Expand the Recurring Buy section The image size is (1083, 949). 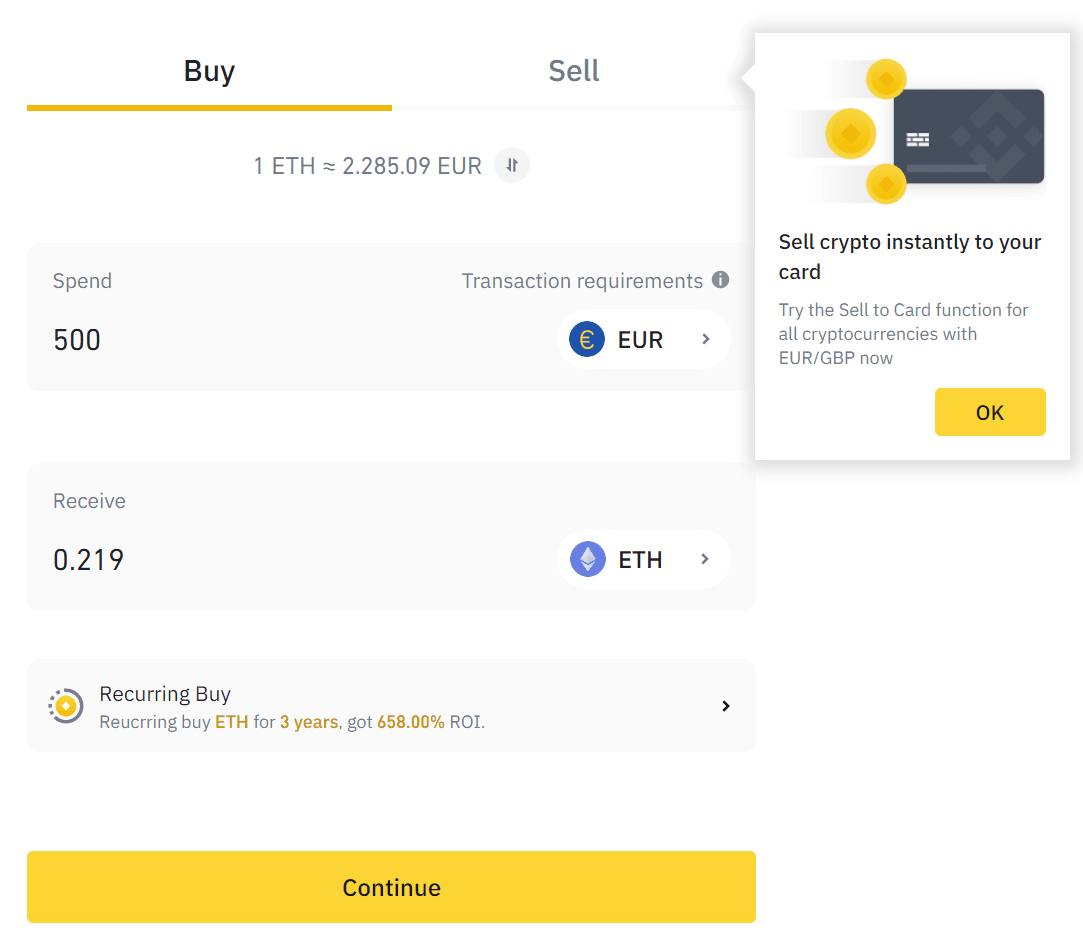(x=725, y=705)
